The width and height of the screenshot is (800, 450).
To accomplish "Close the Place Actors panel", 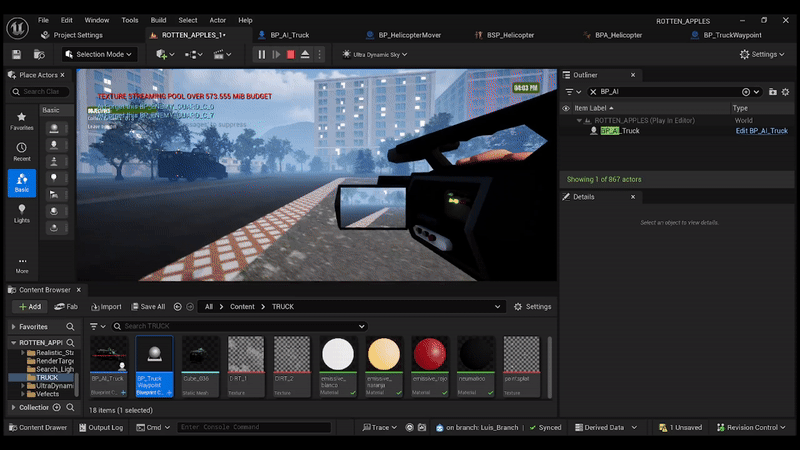I will [x=63, y=75].
